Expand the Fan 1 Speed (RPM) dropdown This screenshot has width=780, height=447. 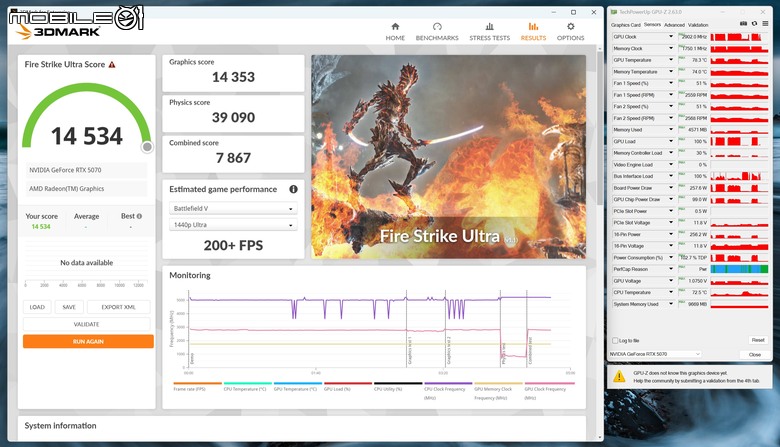tap(671, 95)
